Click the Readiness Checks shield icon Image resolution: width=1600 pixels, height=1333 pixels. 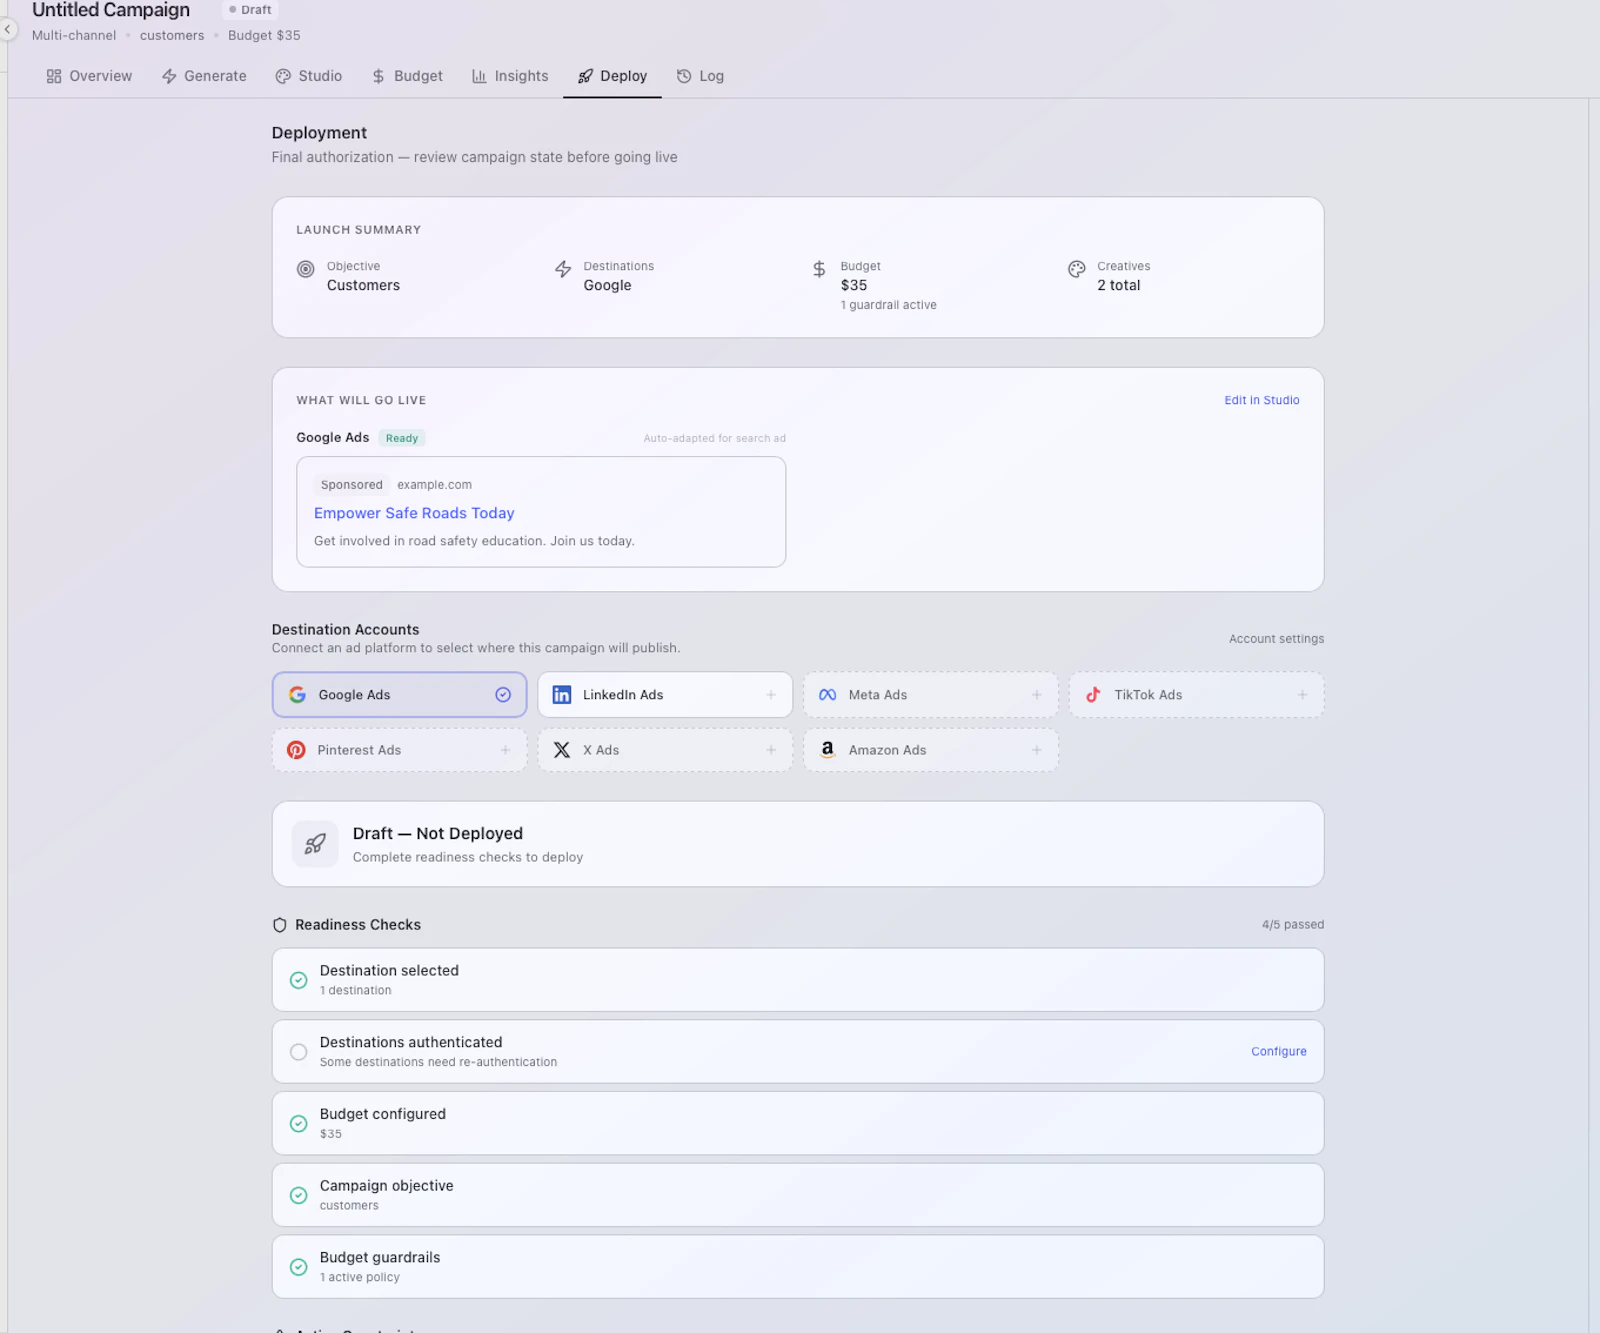(x=280, y=925)
